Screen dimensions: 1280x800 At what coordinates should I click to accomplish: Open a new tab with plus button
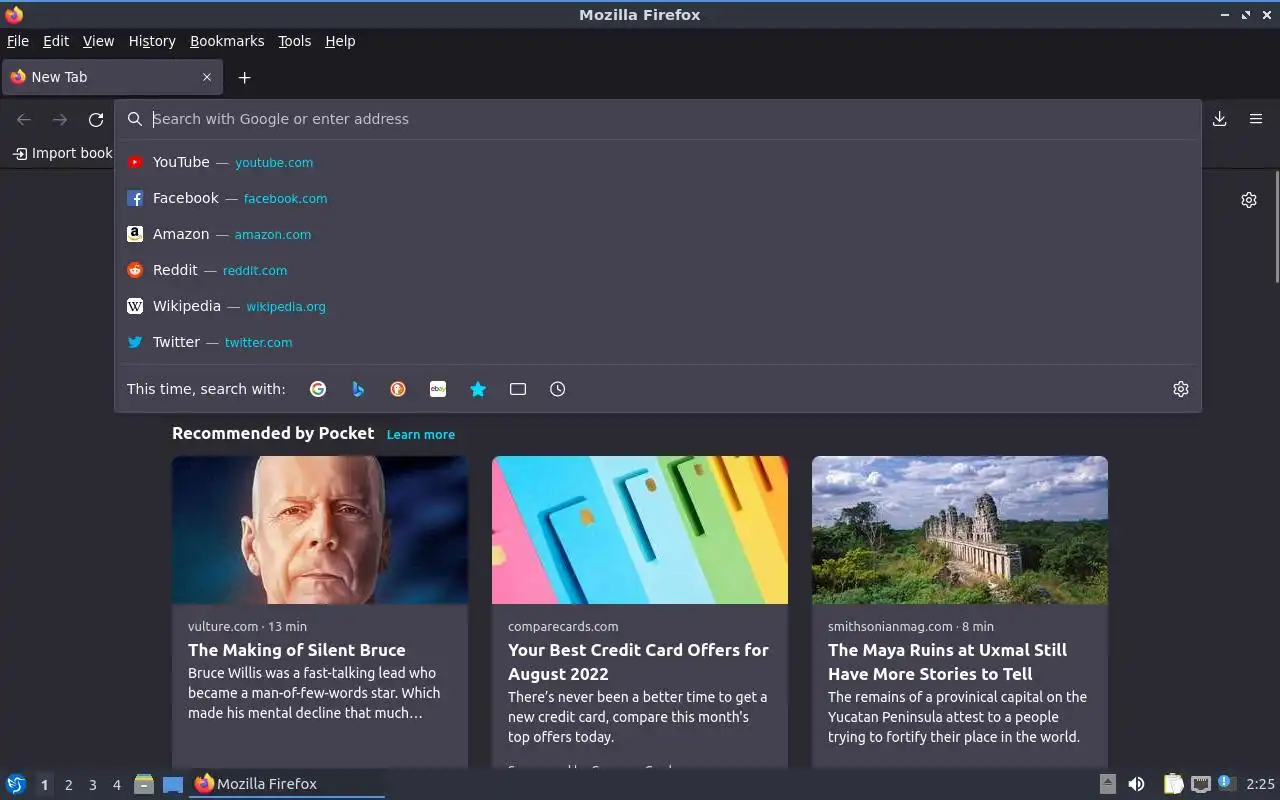244,77
